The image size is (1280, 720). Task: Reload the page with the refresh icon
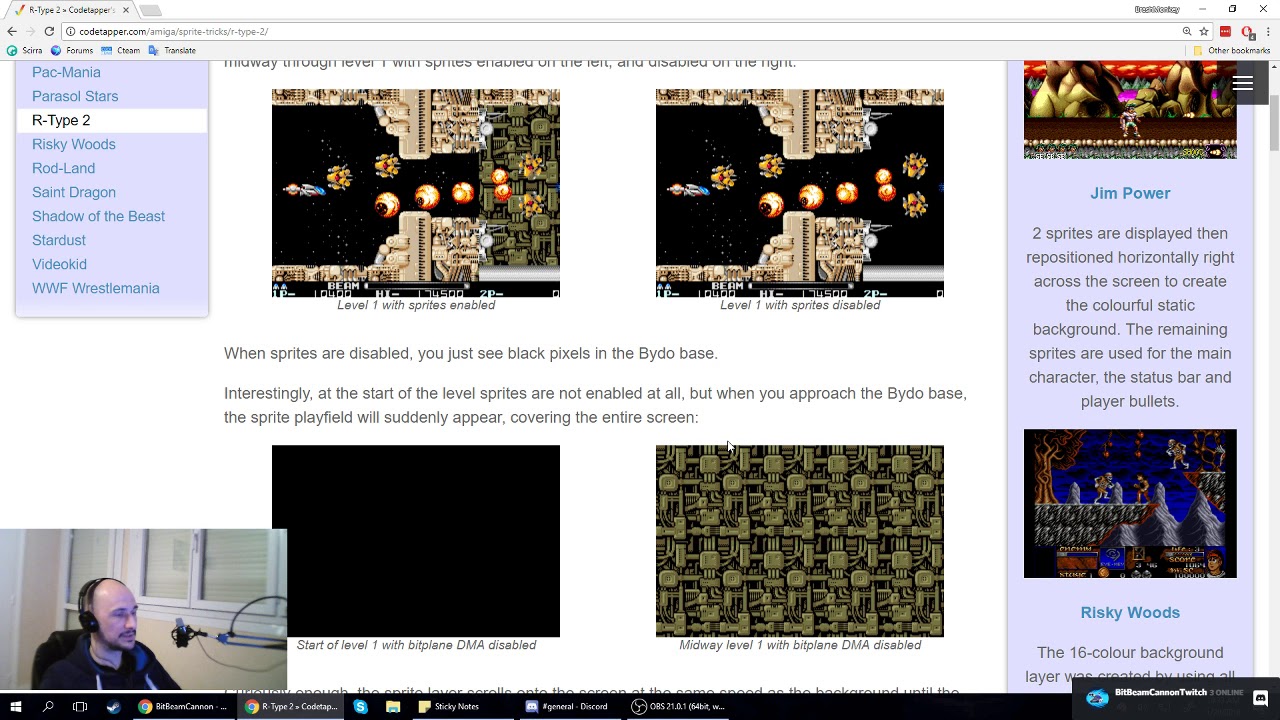coord(49,31)
